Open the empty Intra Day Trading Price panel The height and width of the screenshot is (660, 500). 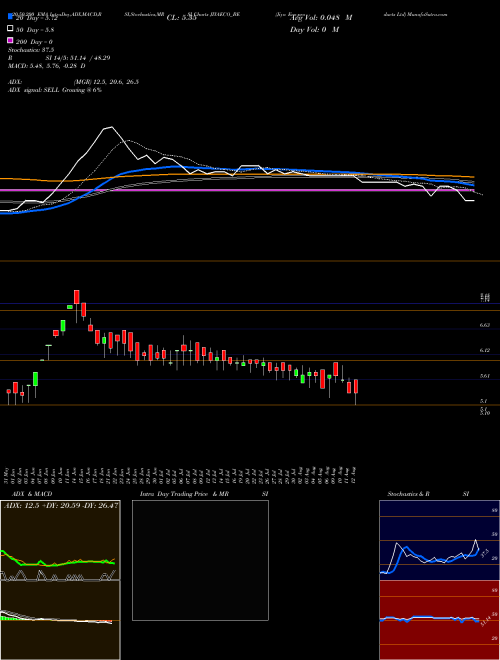(x=200, y=560)
